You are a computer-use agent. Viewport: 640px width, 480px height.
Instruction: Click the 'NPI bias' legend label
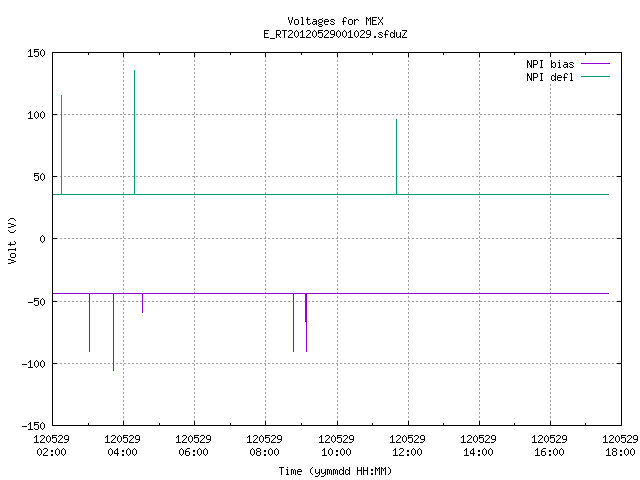[550, 64]
